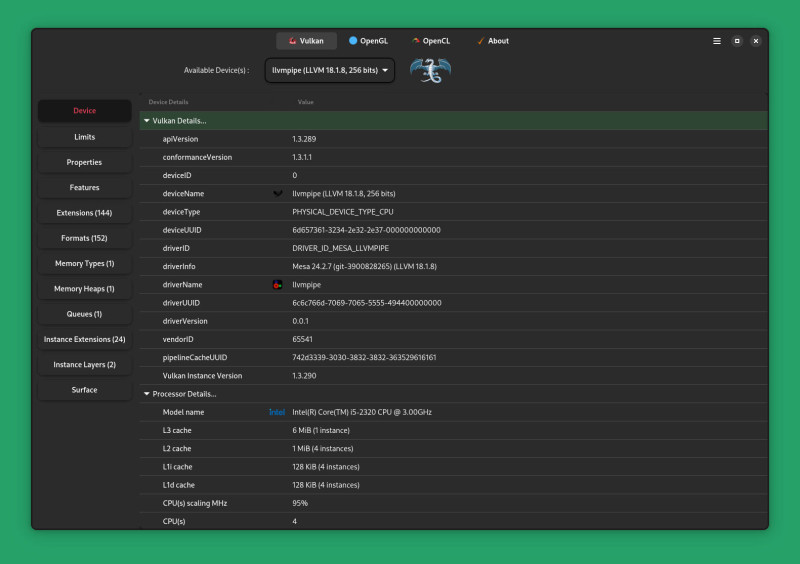Open Instance Layers (2)

(85, 364)
